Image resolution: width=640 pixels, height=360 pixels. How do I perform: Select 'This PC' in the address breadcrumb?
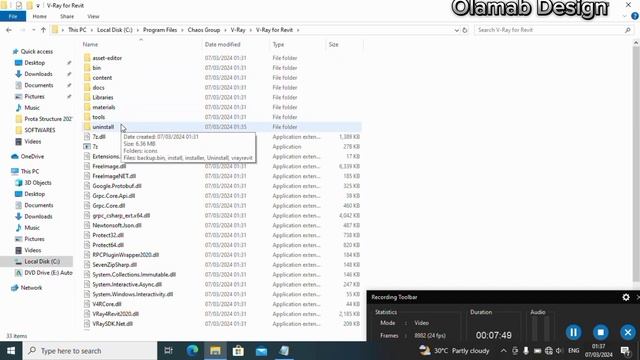(77, 30)
